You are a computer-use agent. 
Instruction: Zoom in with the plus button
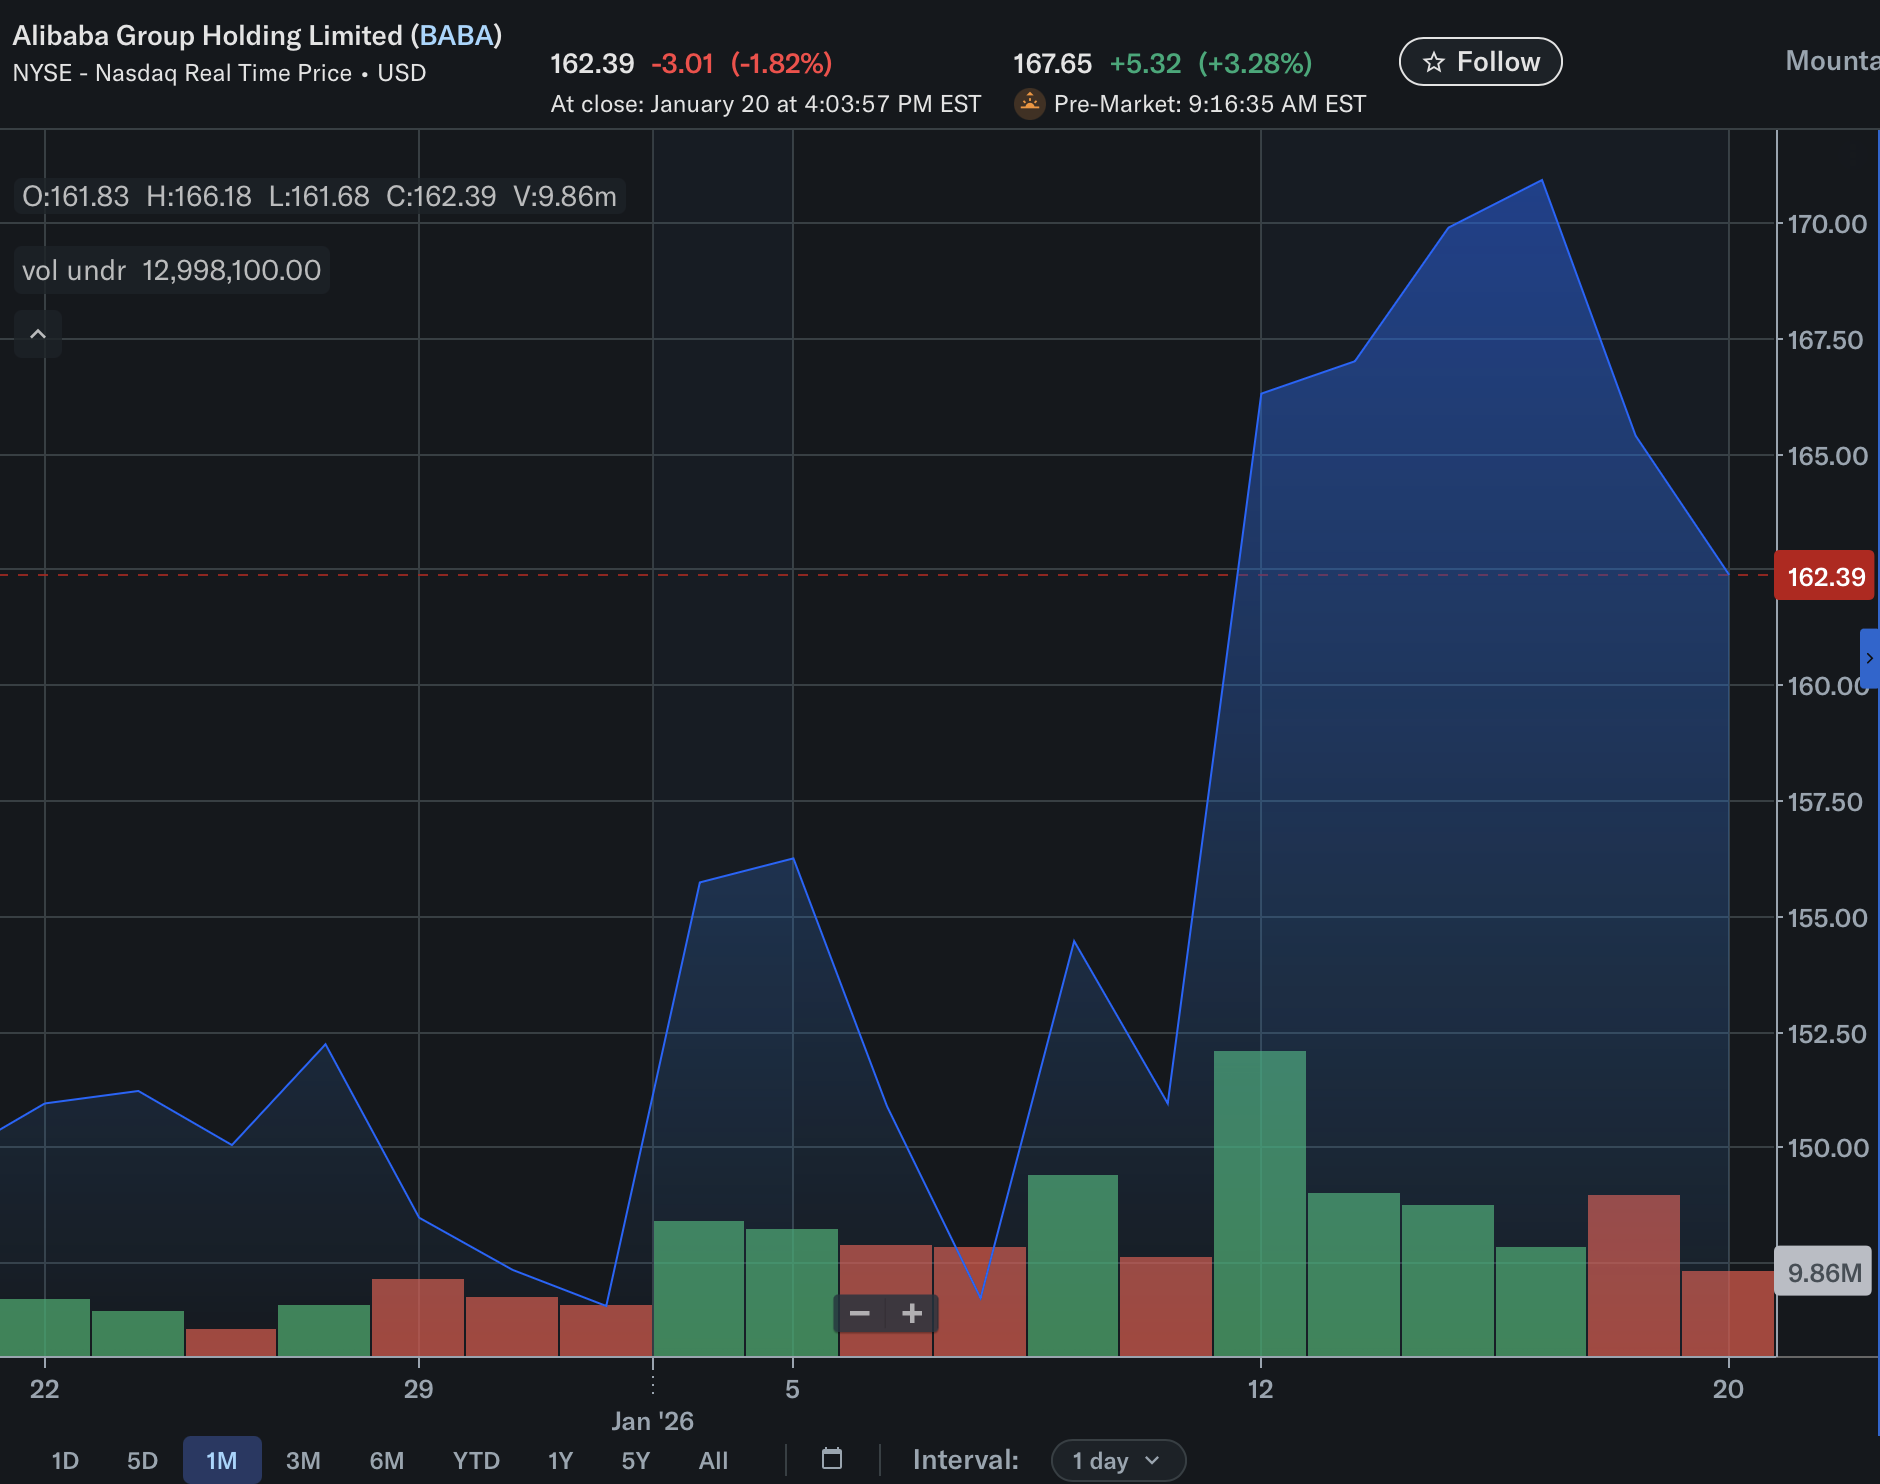(x=911, y=1313)
